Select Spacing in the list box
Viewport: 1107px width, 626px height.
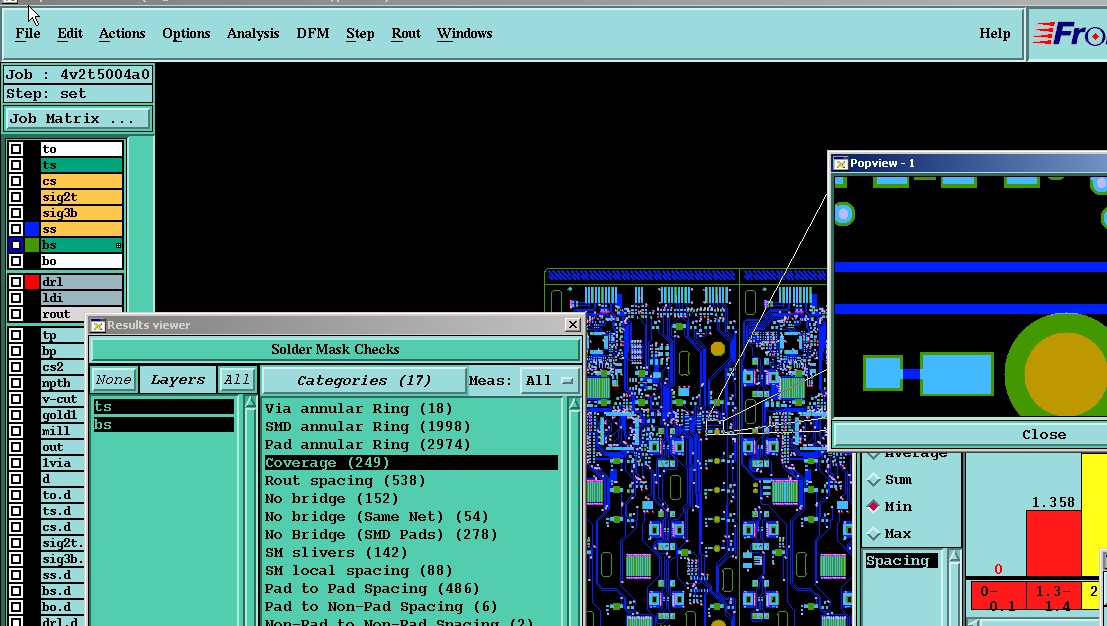(x=902, y=561)
